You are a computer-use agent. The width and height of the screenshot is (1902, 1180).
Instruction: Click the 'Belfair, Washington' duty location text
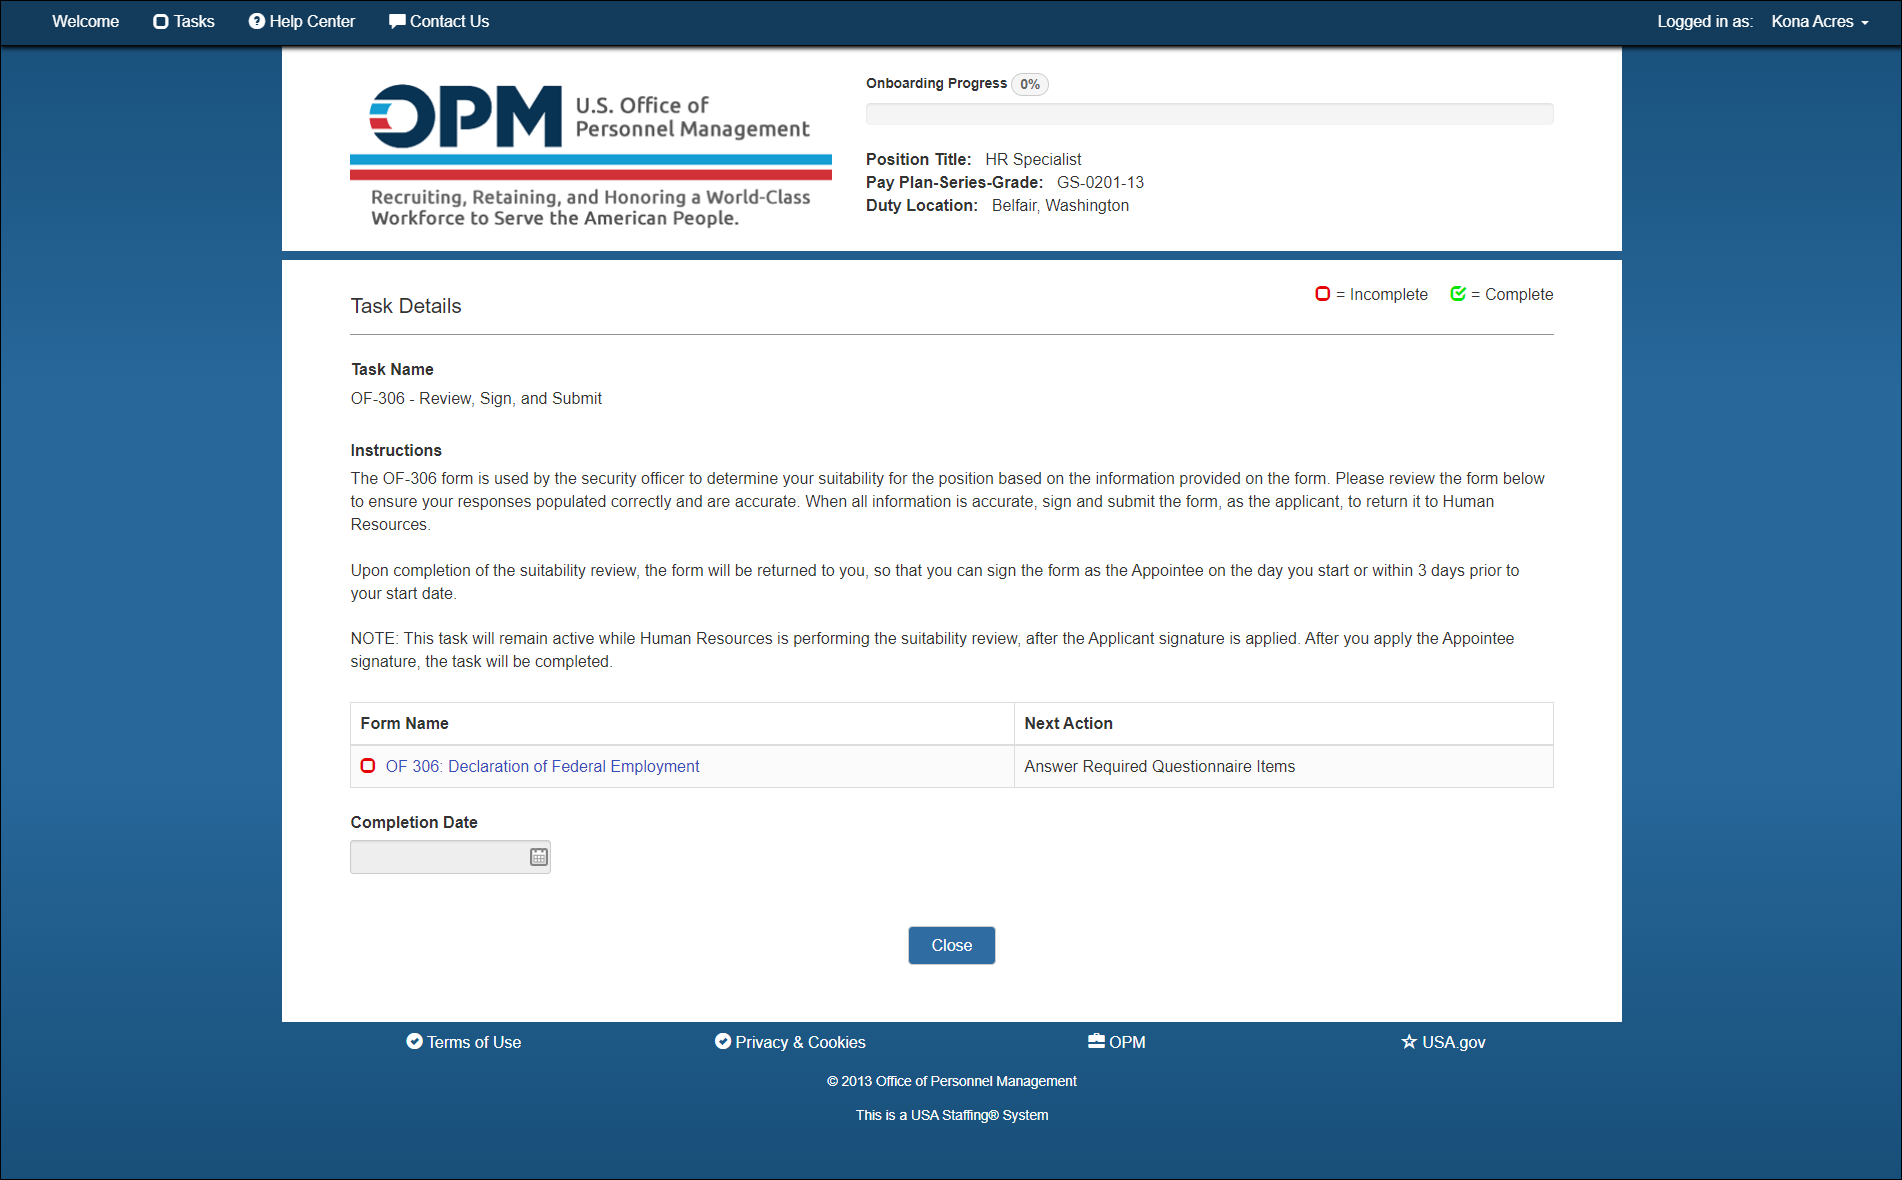(1060, 205)
